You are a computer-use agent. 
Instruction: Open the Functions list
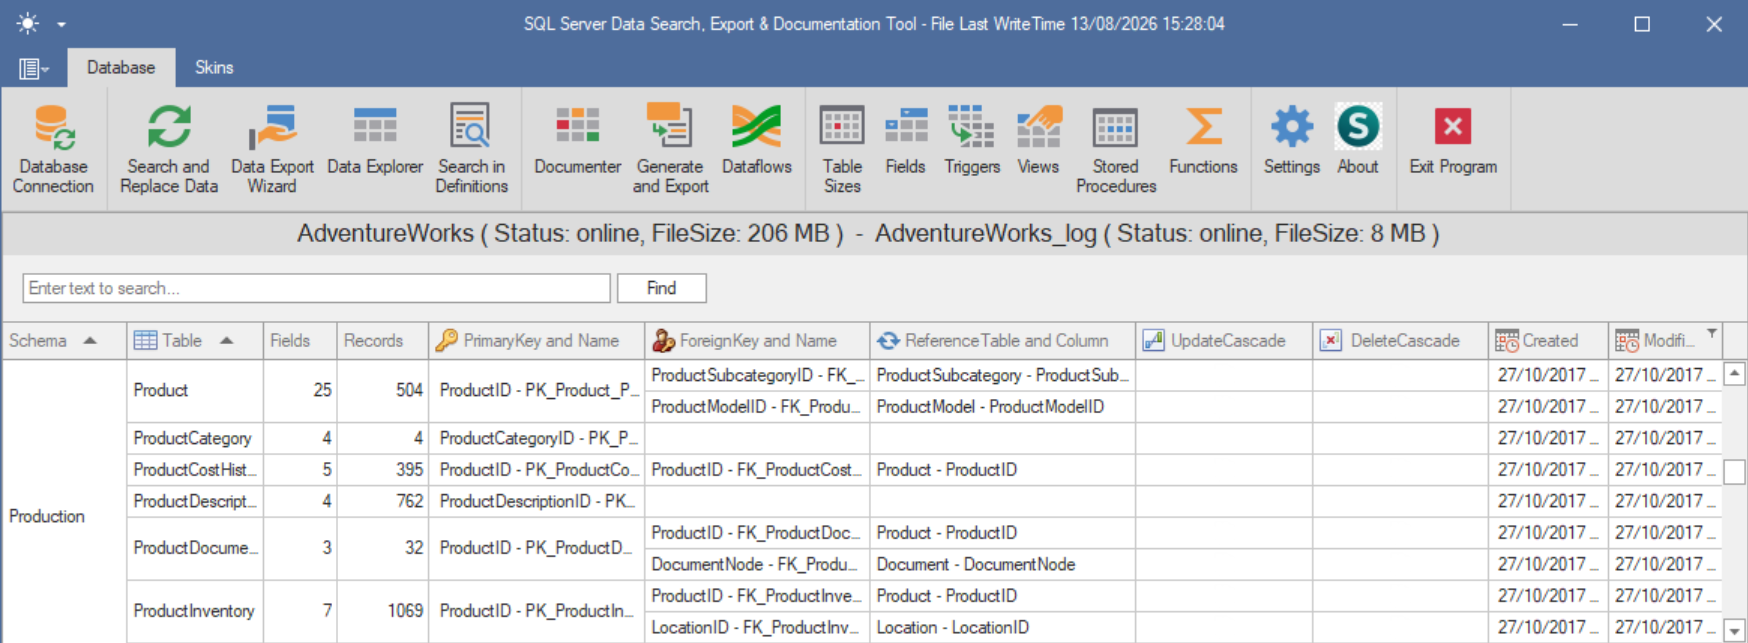(1203, 140)
